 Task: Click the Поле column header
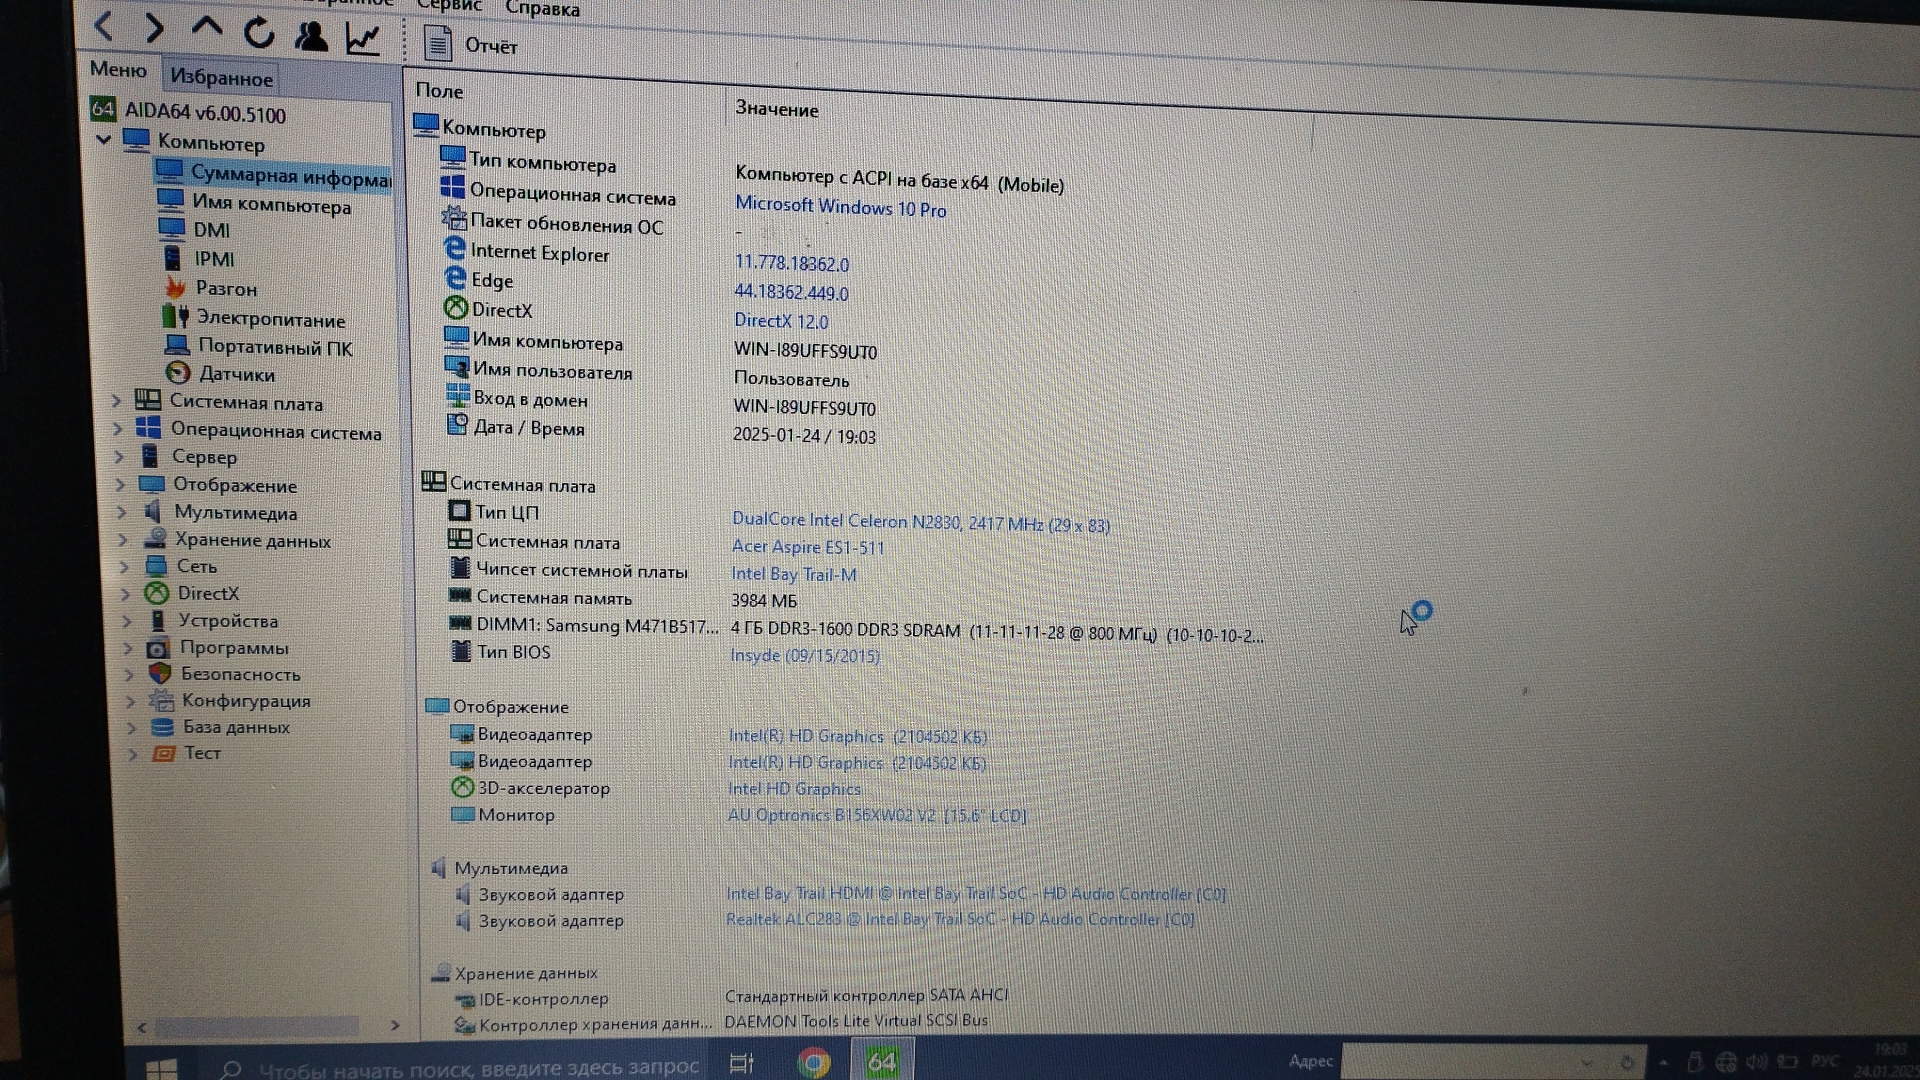(439, 91)
